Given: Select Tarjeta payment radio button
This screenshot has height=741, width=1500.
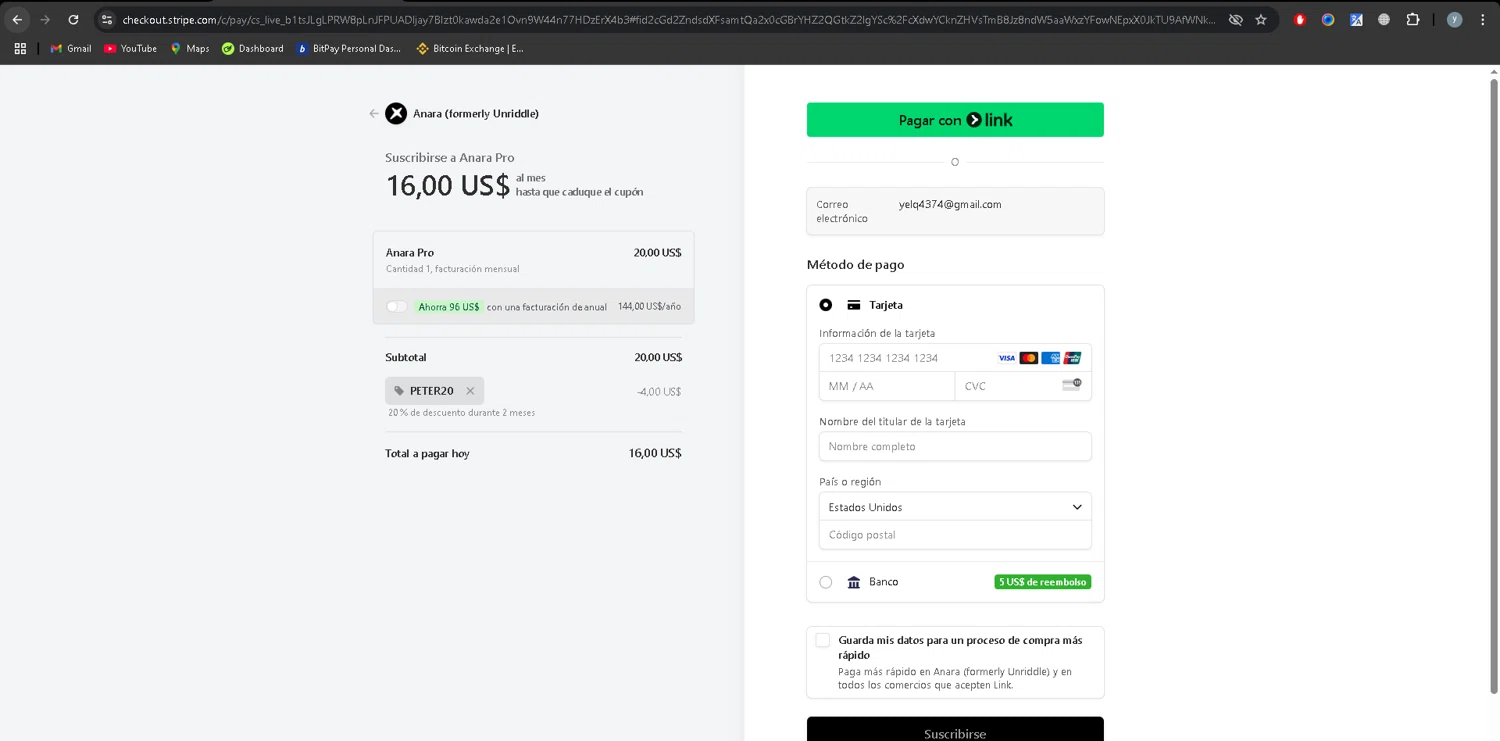Looking at the screenshot, I should (825, 305).
